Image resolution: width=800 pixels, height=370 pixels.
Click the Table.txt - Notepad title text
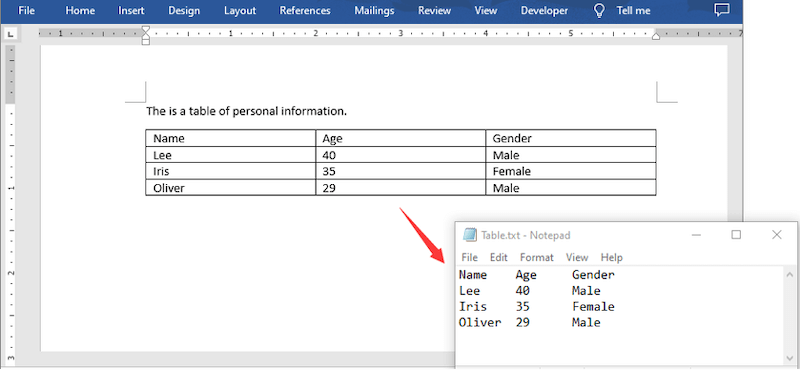point(526,235)
